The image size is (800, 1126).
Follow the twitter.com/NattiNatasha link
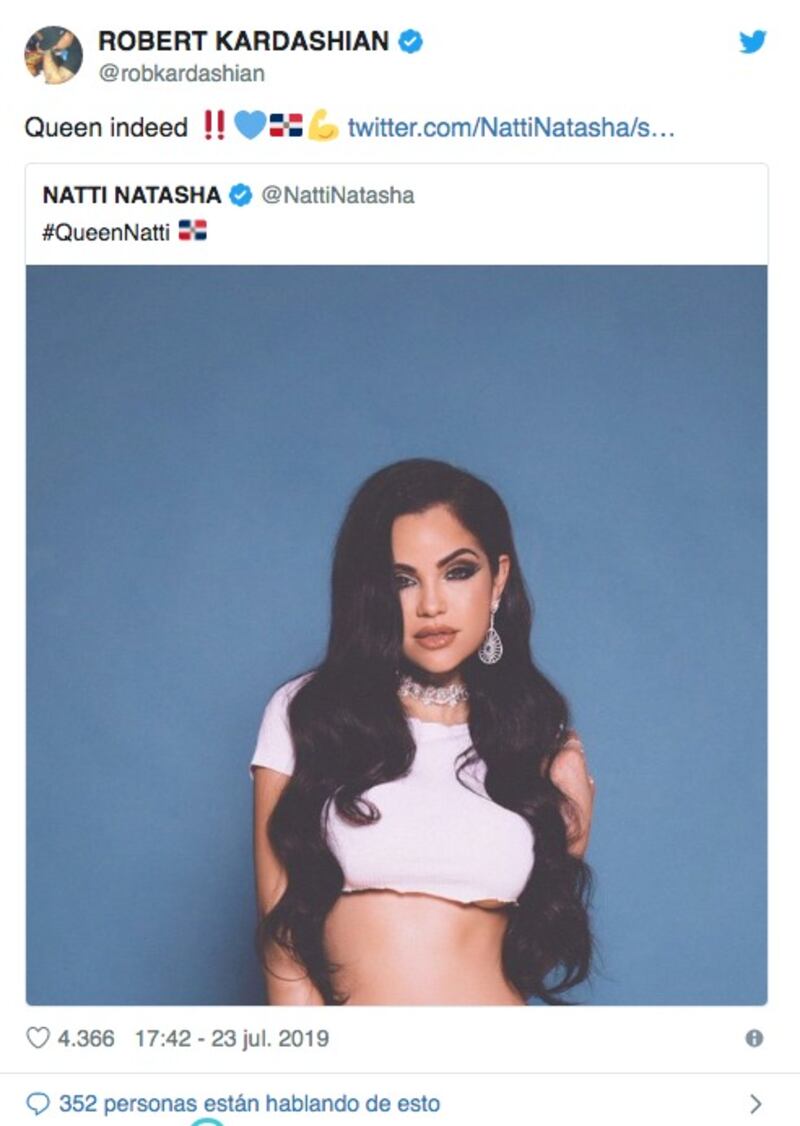click(511, 127)
